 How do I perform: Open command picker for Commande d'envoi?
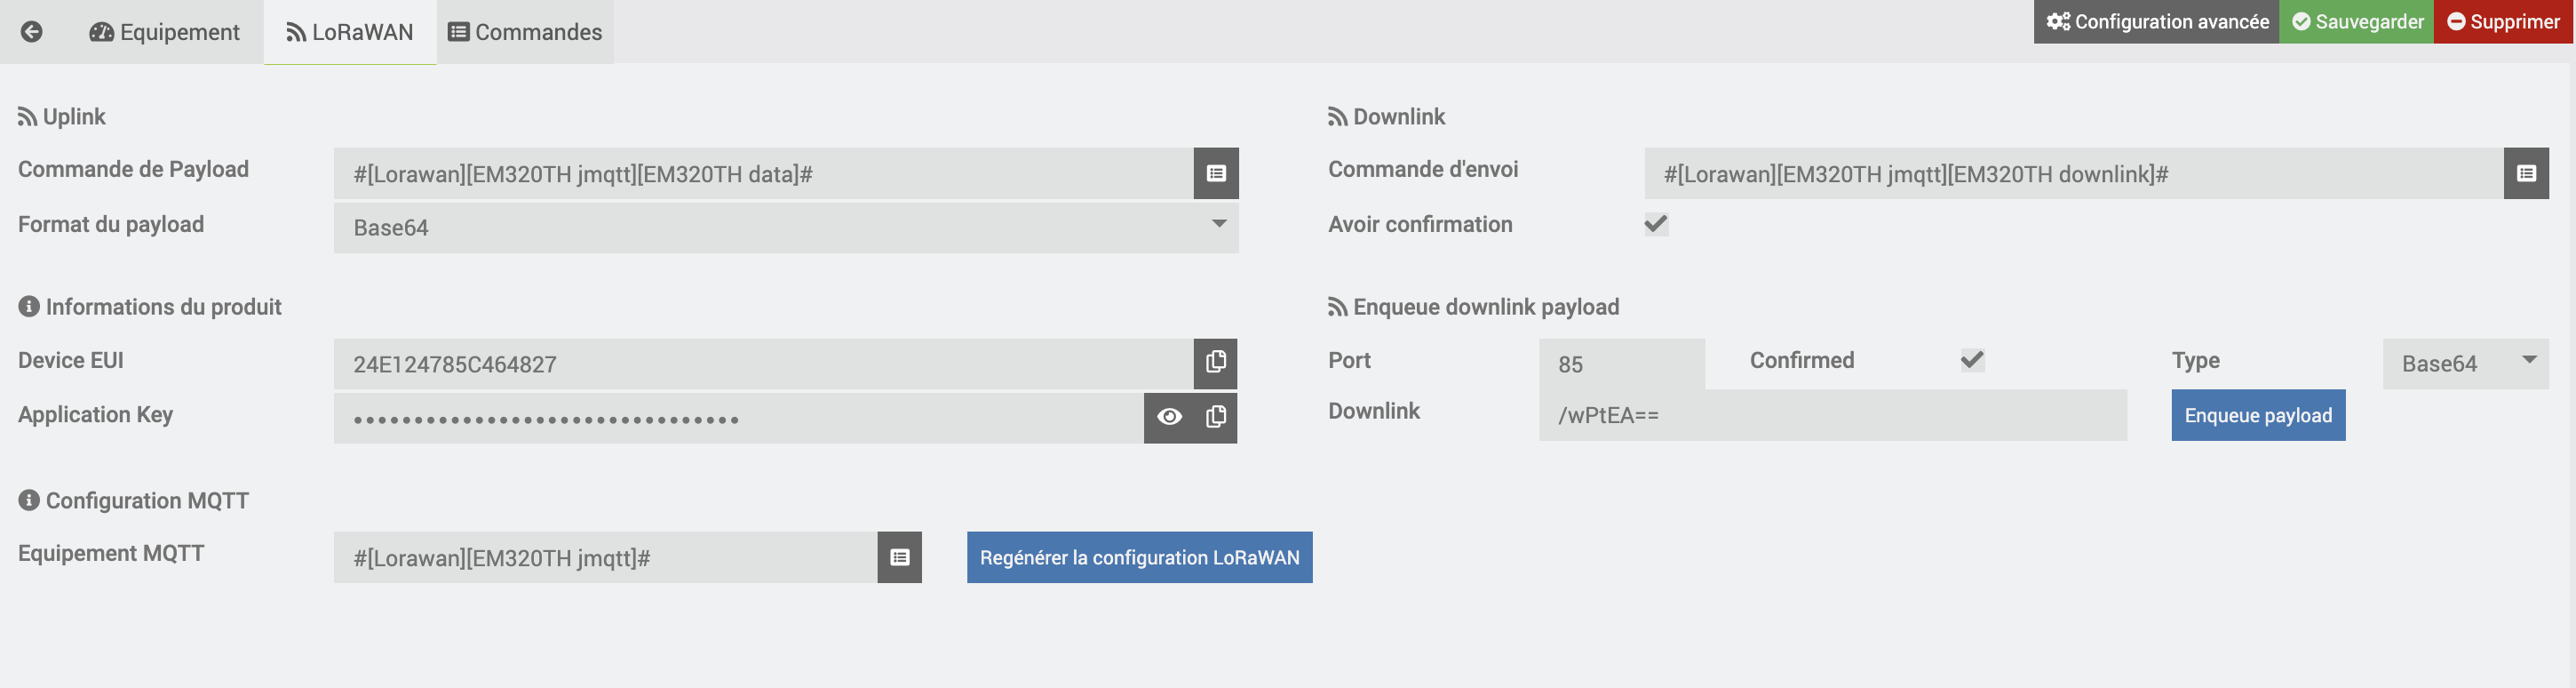(2526, 174)
